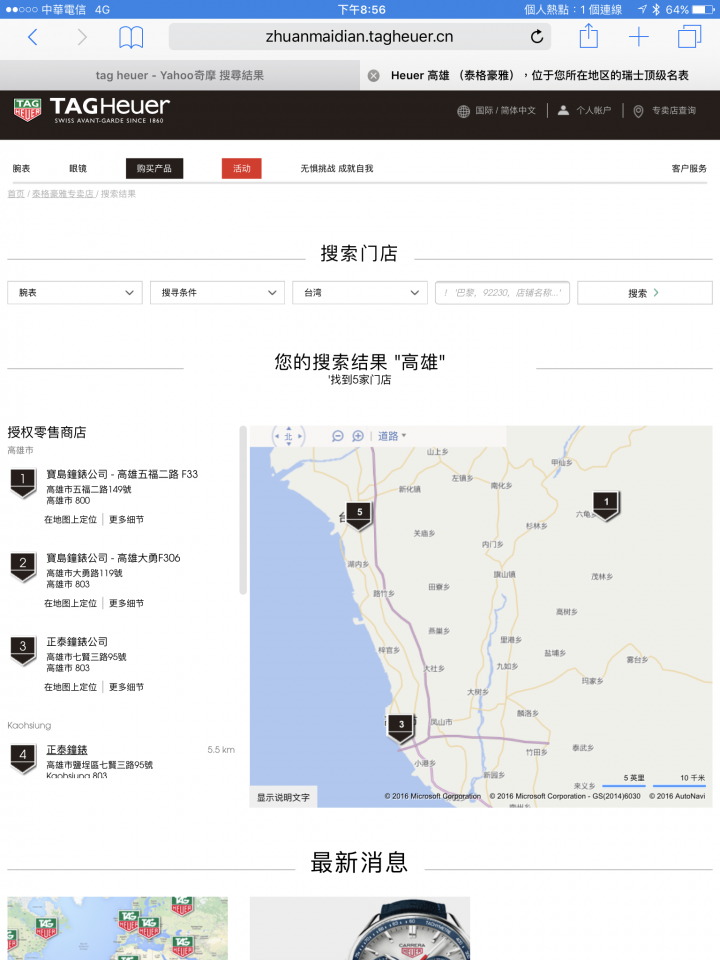Open the Safari share sheet icon
Viewport: 720px width, 960px height.
[x=588, y=36]
